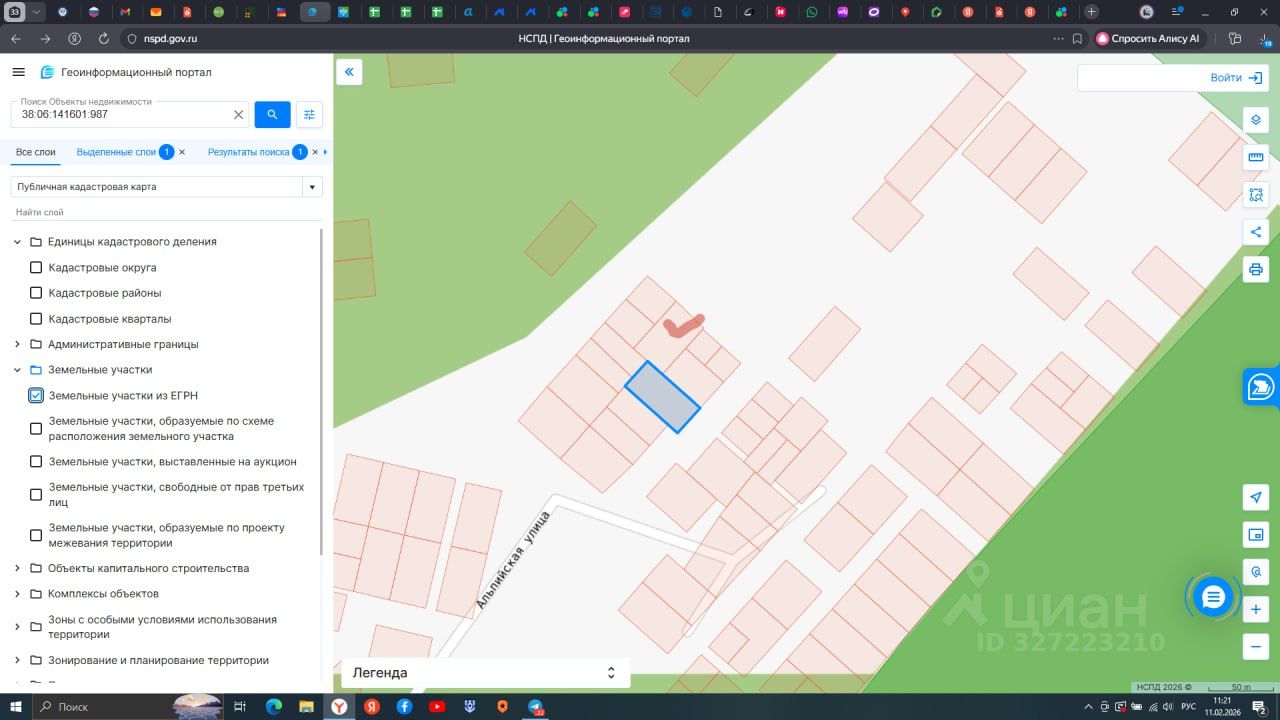Click the blue search magnifier button
1280x720 pixels.
[x=272, y=115]
